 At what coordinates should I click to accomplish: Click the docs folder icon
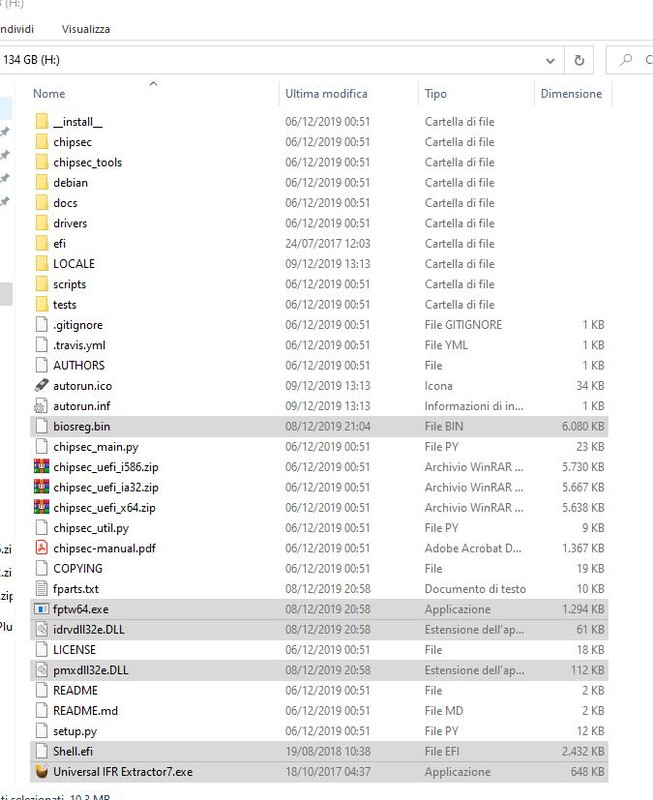[42, 203]
